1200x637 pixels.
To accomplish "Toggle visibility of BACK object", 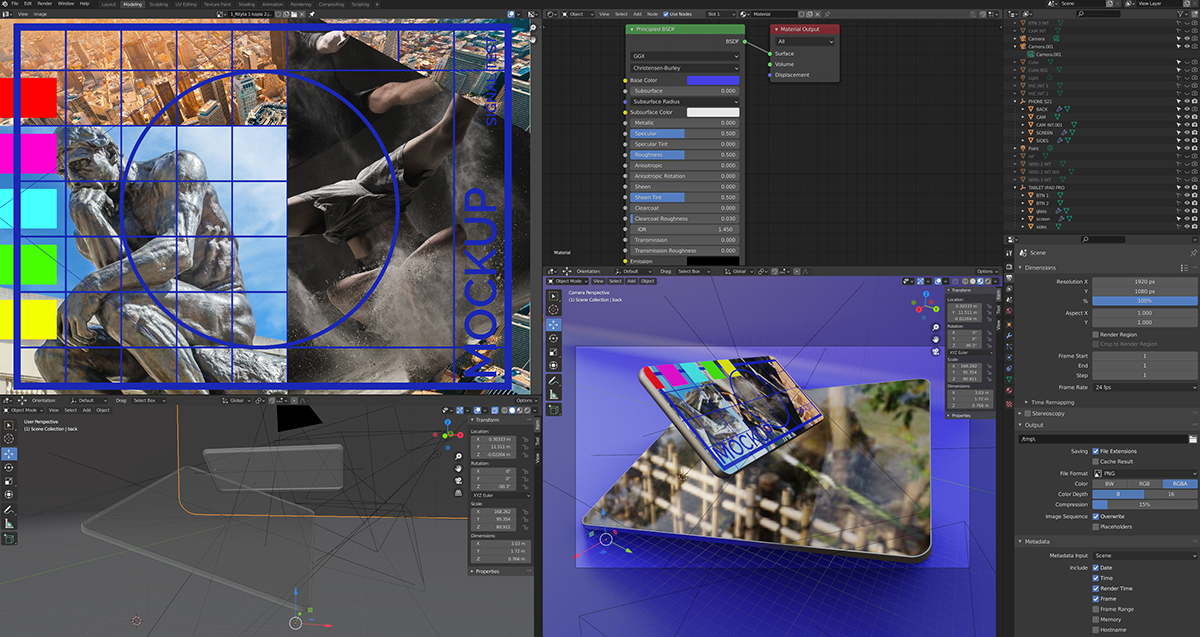I will pyautogui.click(x=1187, y=109).
